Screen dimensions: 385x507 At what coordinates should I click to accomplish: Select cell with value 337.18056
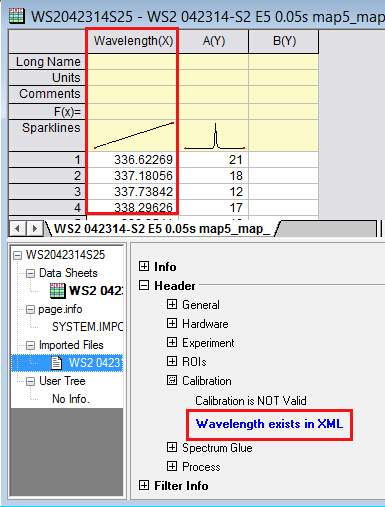[133, 176]
